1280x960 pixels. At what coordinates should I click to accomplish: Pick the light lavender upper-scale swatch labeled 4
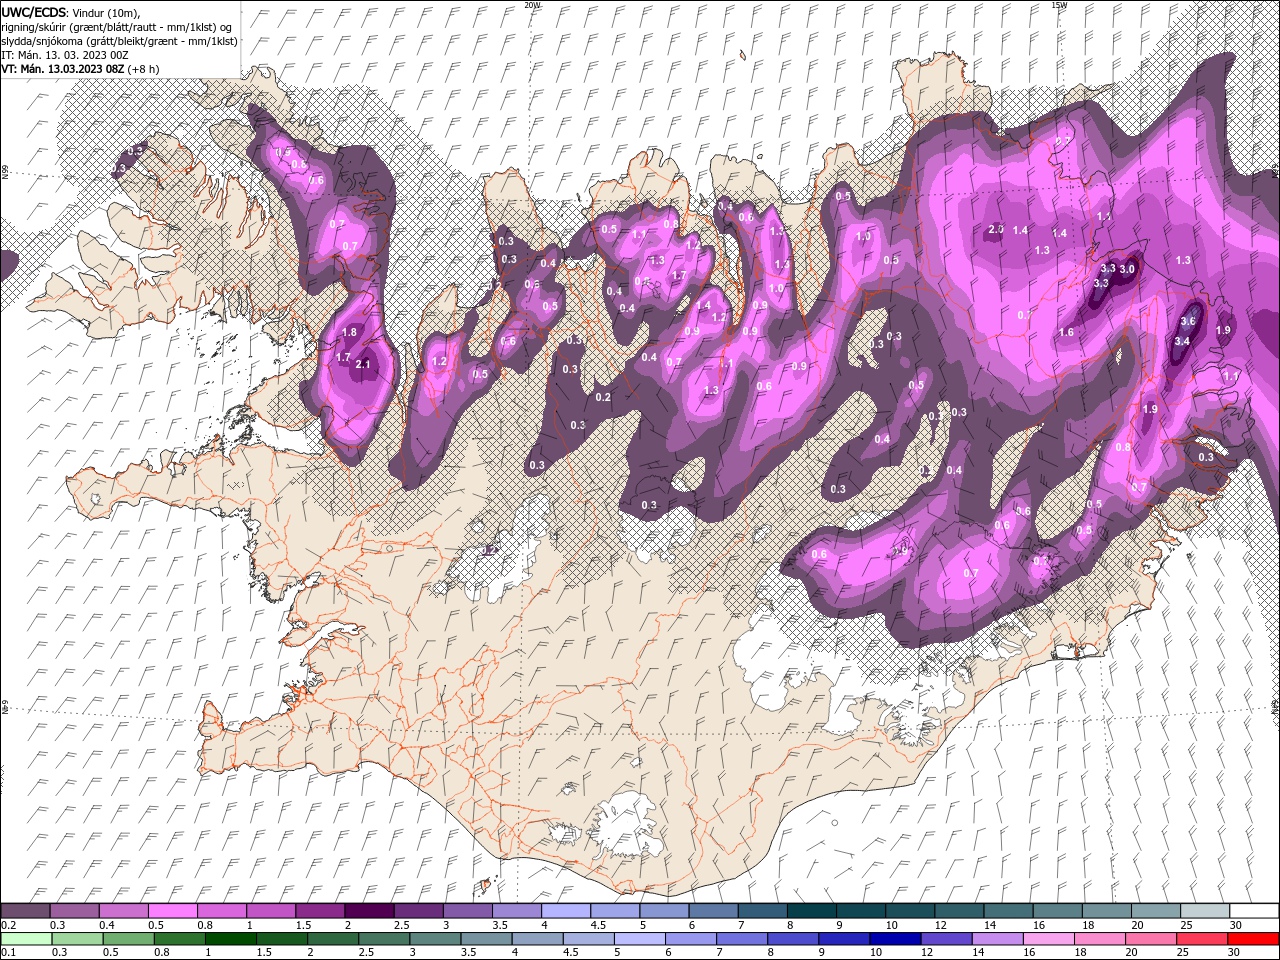[565, 911]
